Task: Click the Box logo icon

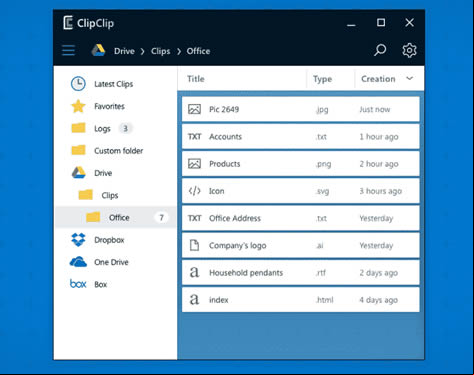Action: tap(78, 284)
